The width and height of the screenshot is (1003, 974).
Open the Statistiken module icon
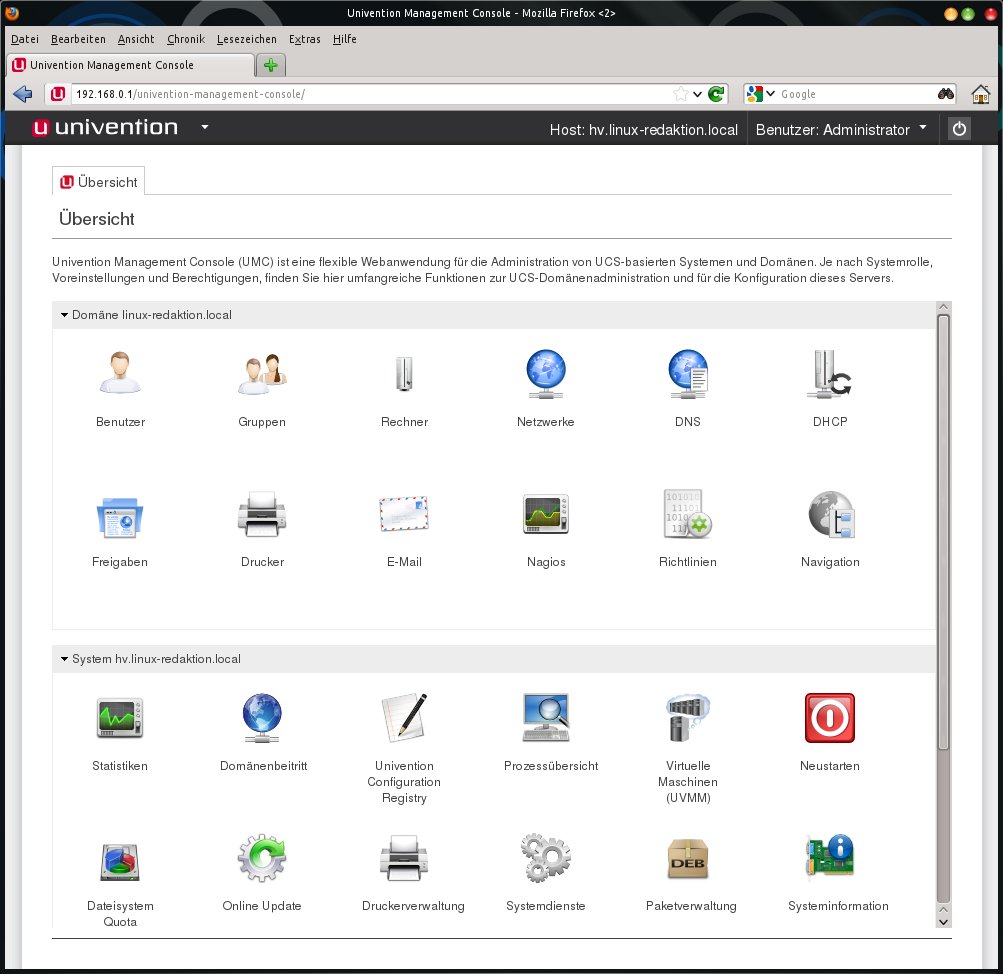tap(120, 718)
